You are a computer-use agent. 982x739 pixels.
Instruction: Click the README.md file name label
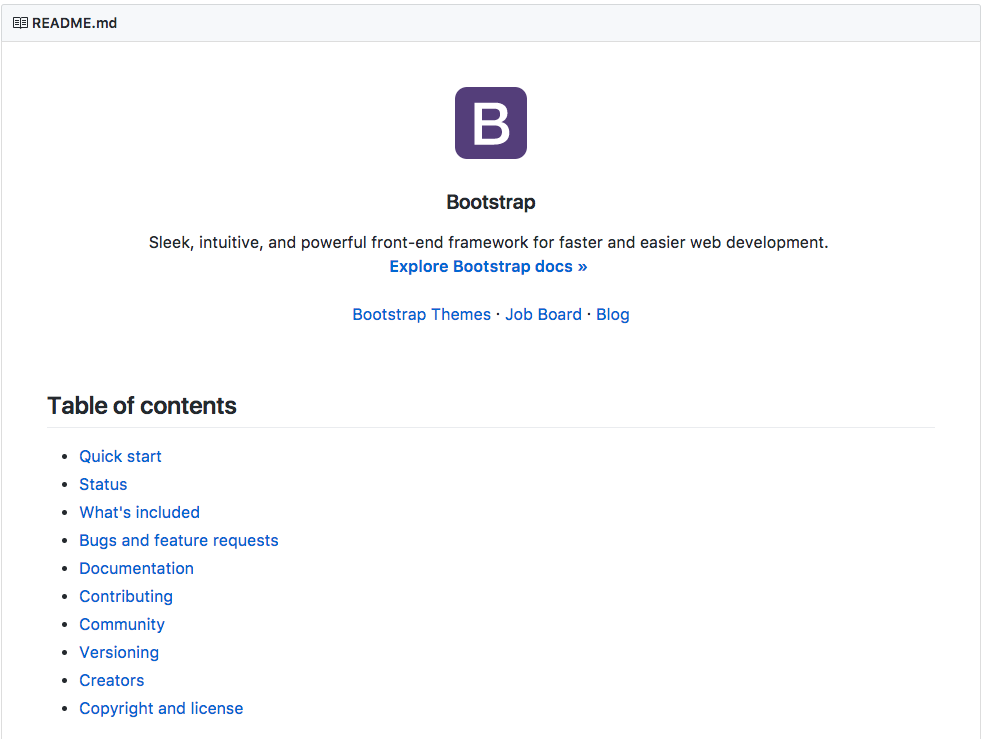tap(74, 23)
